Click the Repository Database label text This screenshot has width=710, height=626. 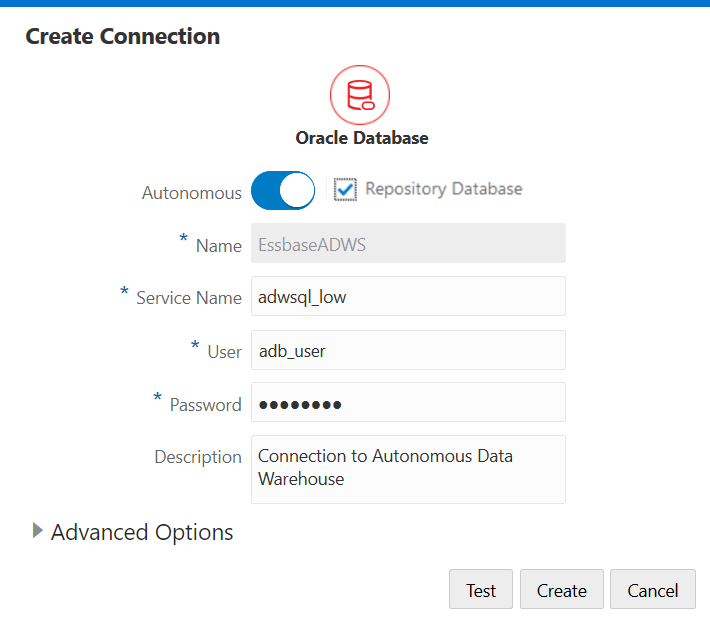click(x=444, y=189)
